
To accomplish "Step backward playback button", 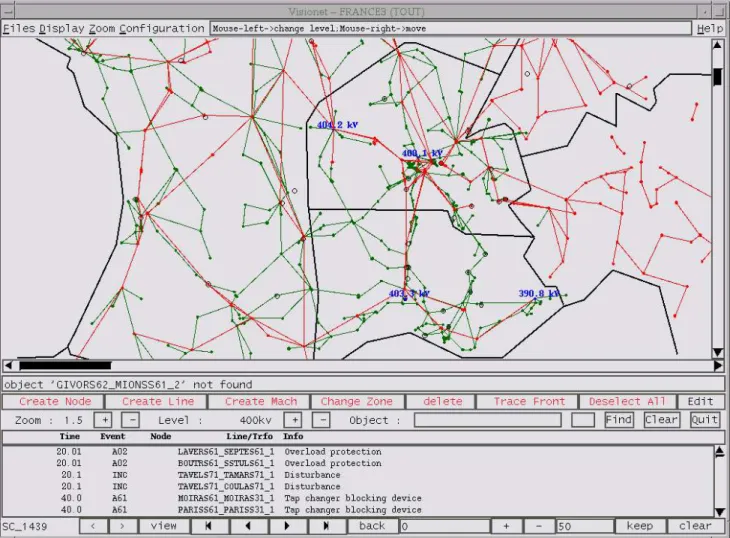I will pos(248,526).
